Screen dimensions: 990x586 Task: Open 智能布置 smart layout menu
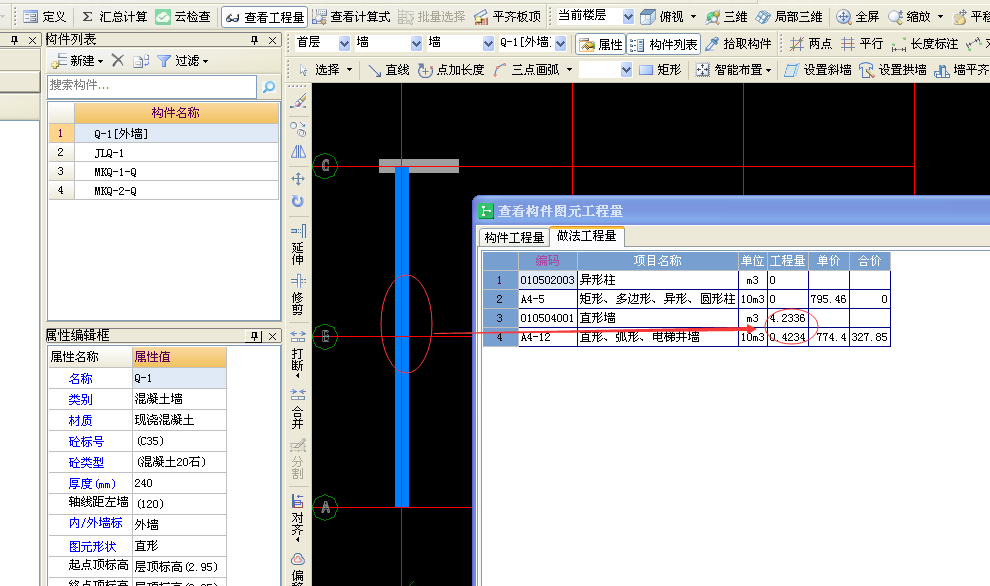click(734, 69)
